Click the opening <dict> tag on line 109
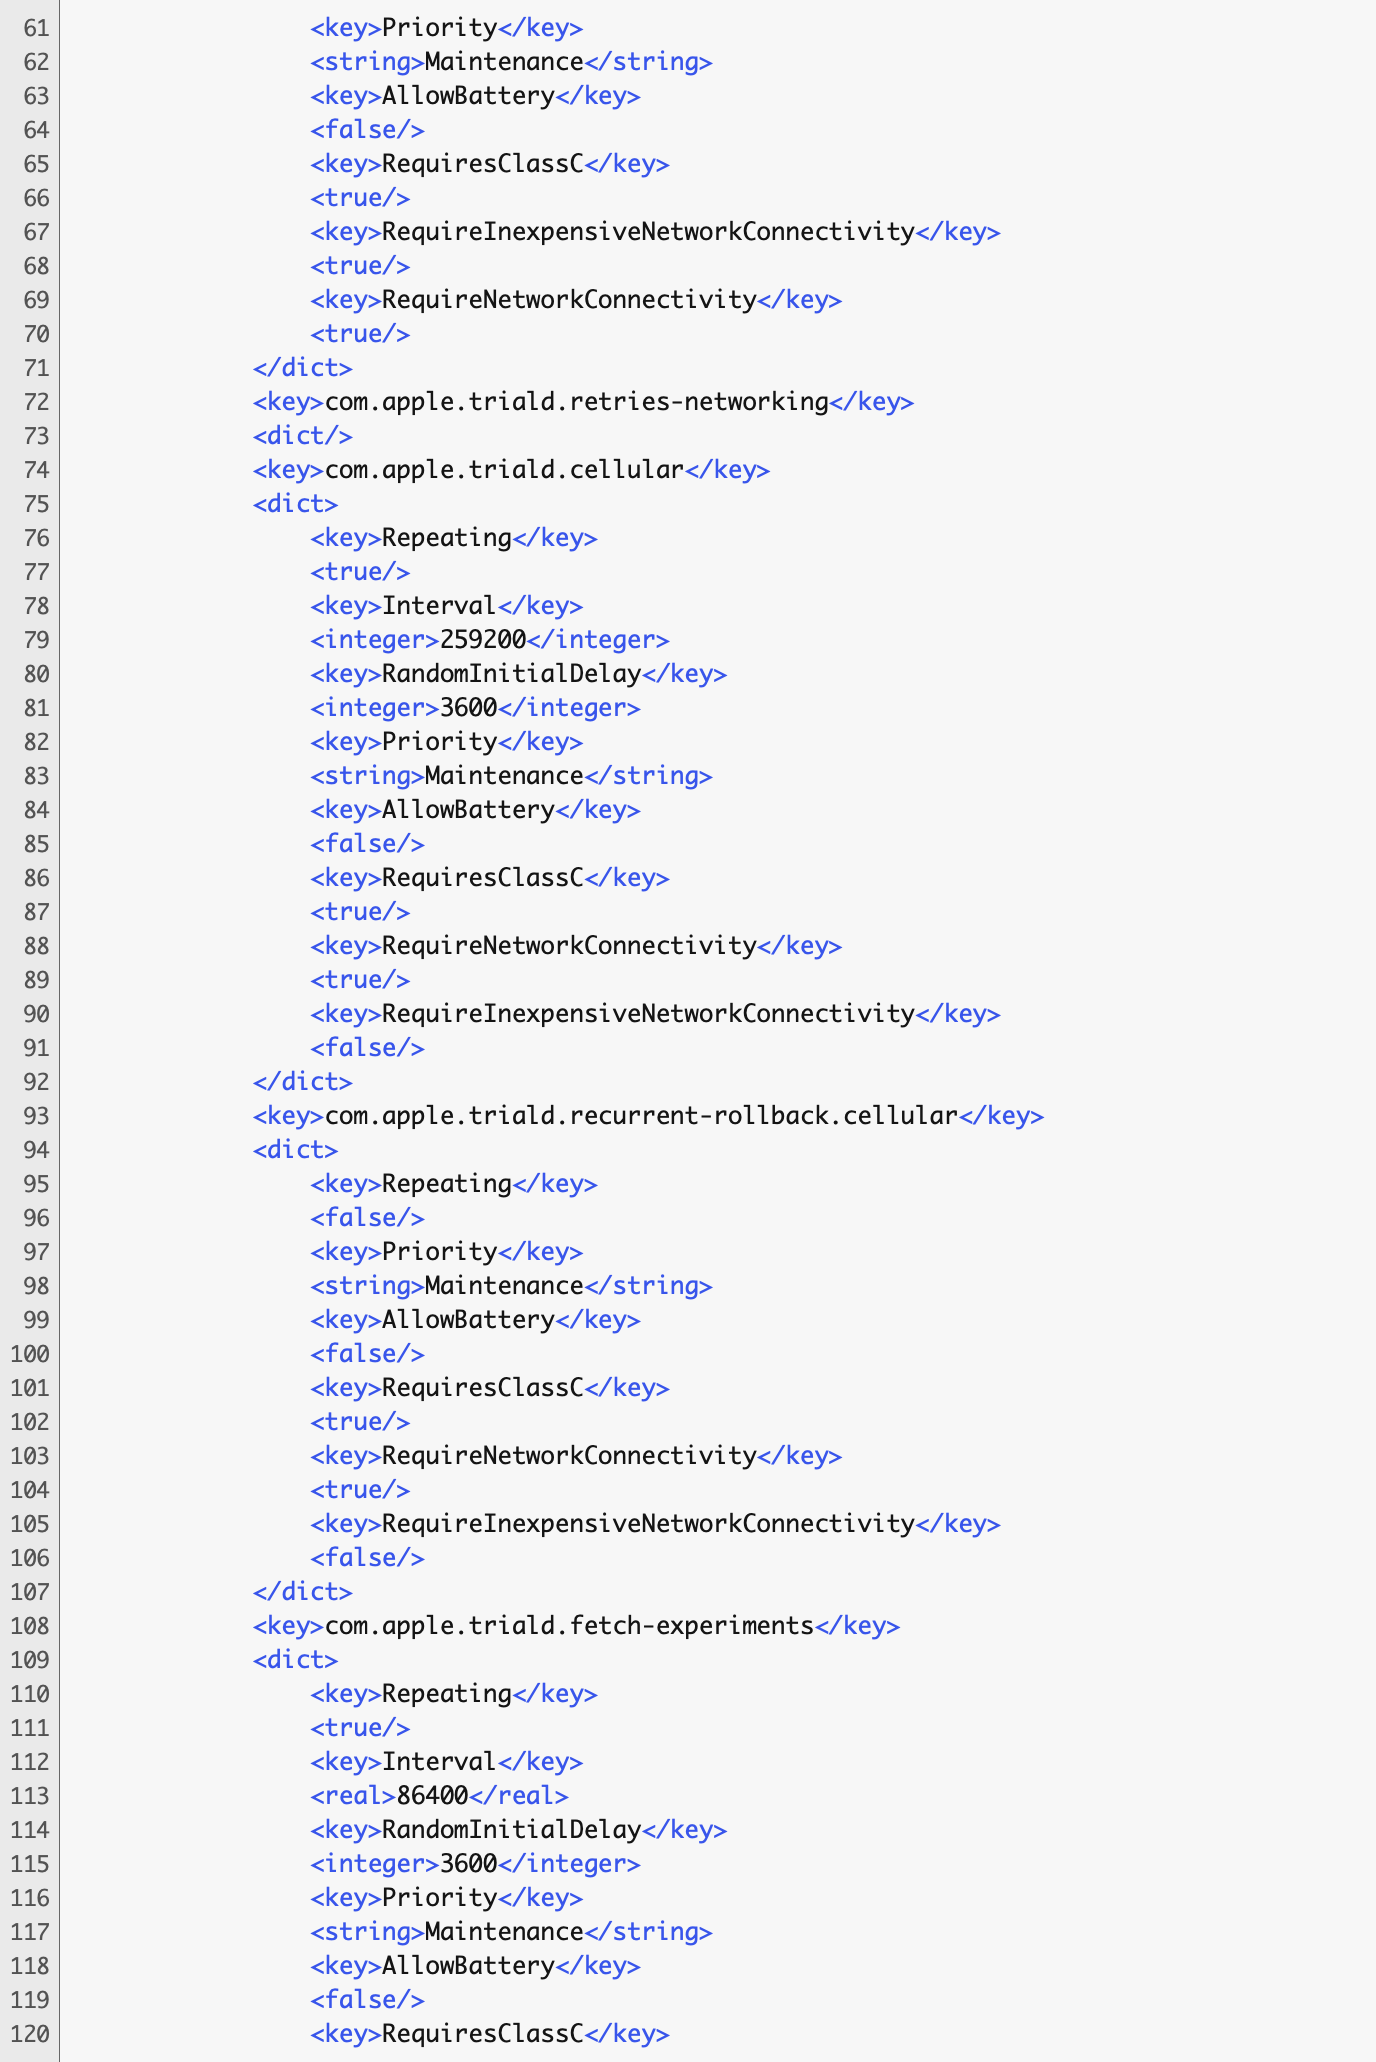The height and width of the screenshot is (2062, 1376). [x=296, y=1660]
